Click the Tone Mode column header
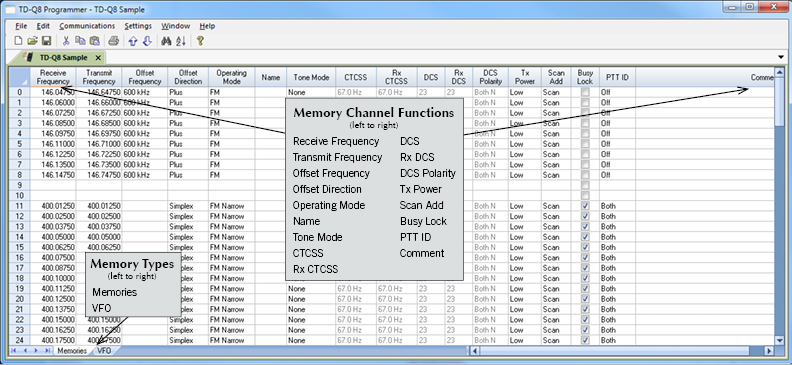792x365 pixels. pyautogui.click(x=312, y=77)
